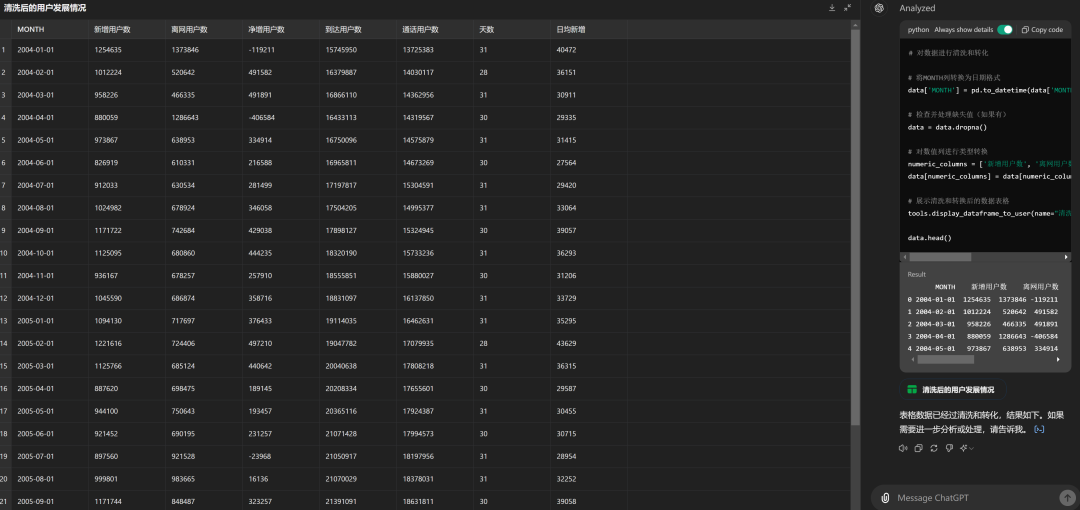Attach a file with paperclip icon
This screenshot has width=1080, height=510.
click(886, 497)
